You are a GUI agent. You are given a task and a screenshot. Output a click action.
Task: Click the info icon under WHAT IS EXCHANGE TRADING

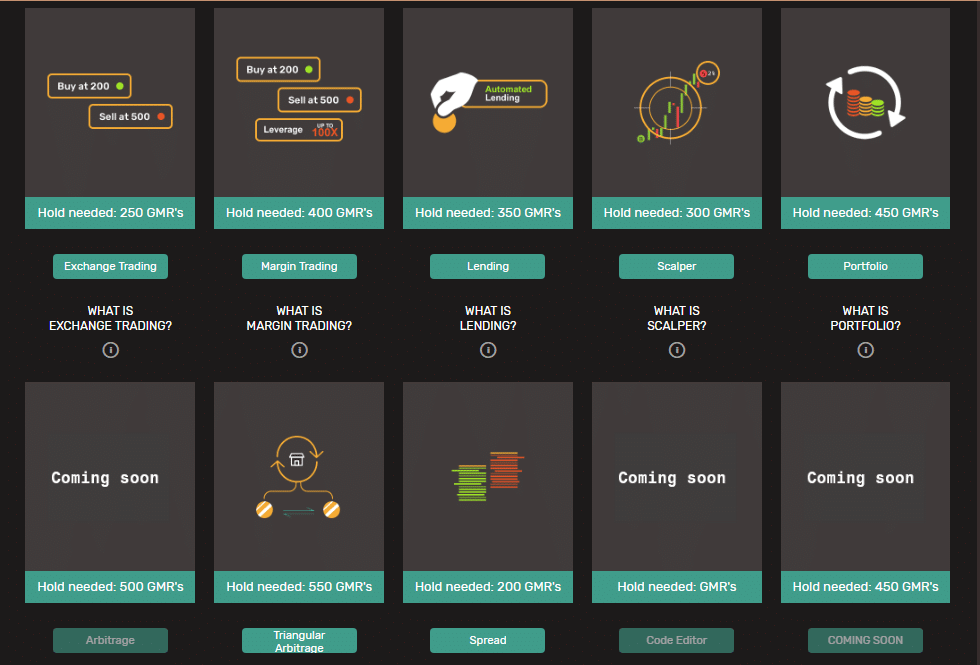(x=110, y=350)
